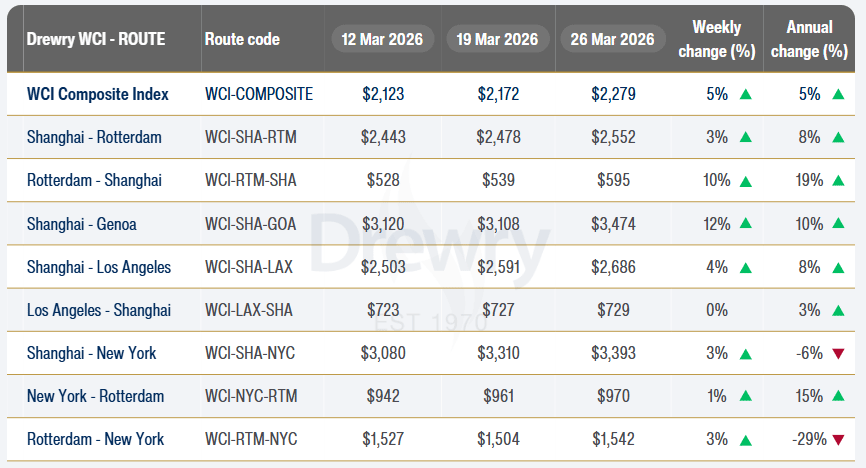Screen dimensions: 866x468
Task: Click green weekly arrow in Shanghai - Genoa row
Action: 744,224
